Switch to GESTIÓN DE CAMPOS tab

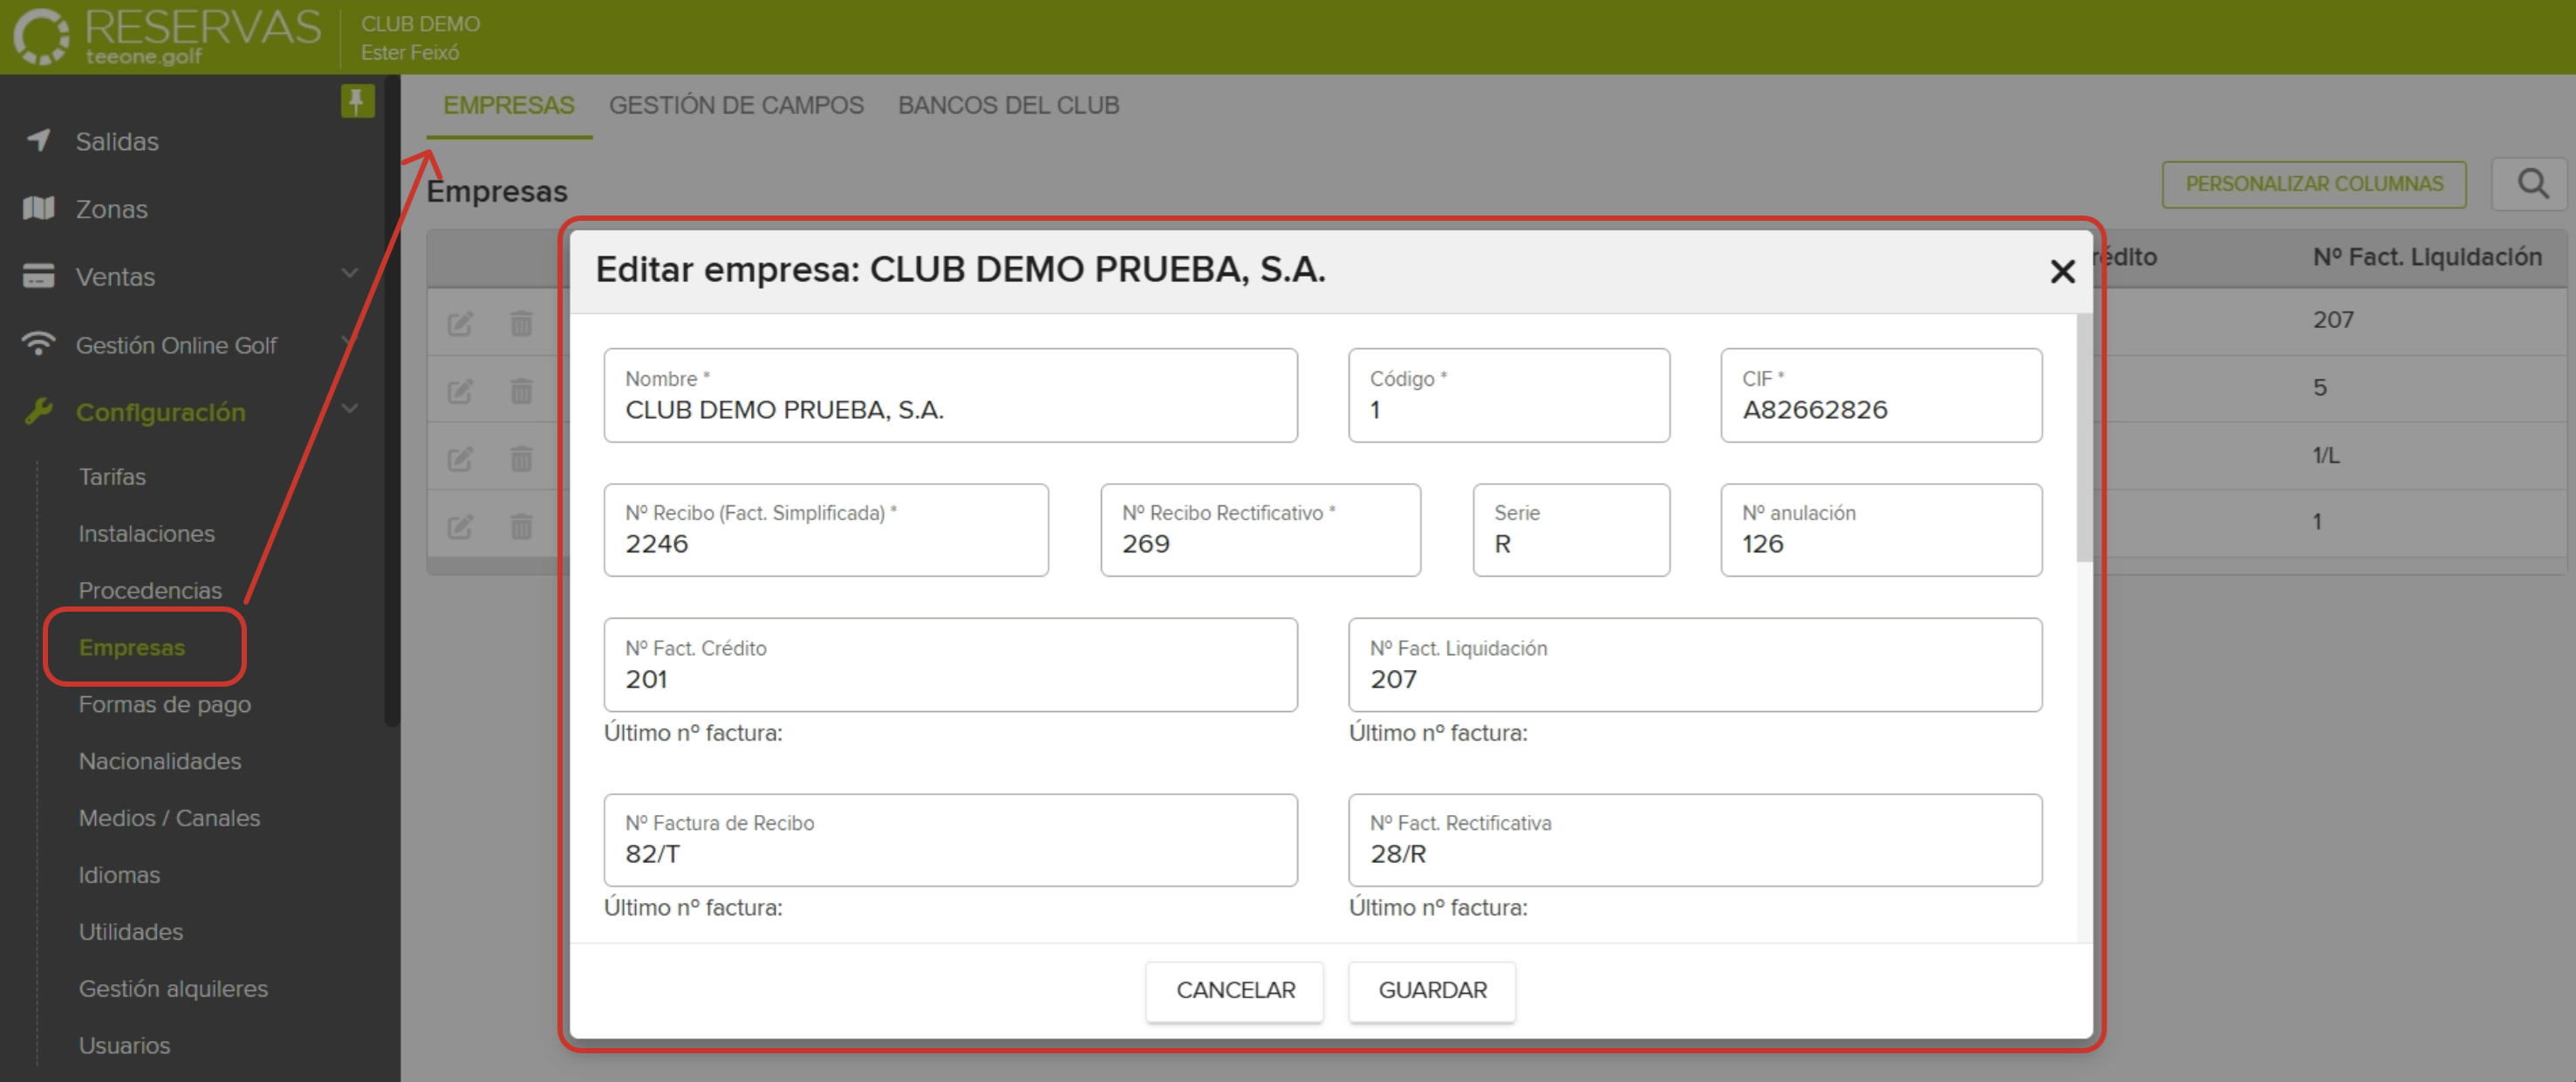click(x=737, y=105)
